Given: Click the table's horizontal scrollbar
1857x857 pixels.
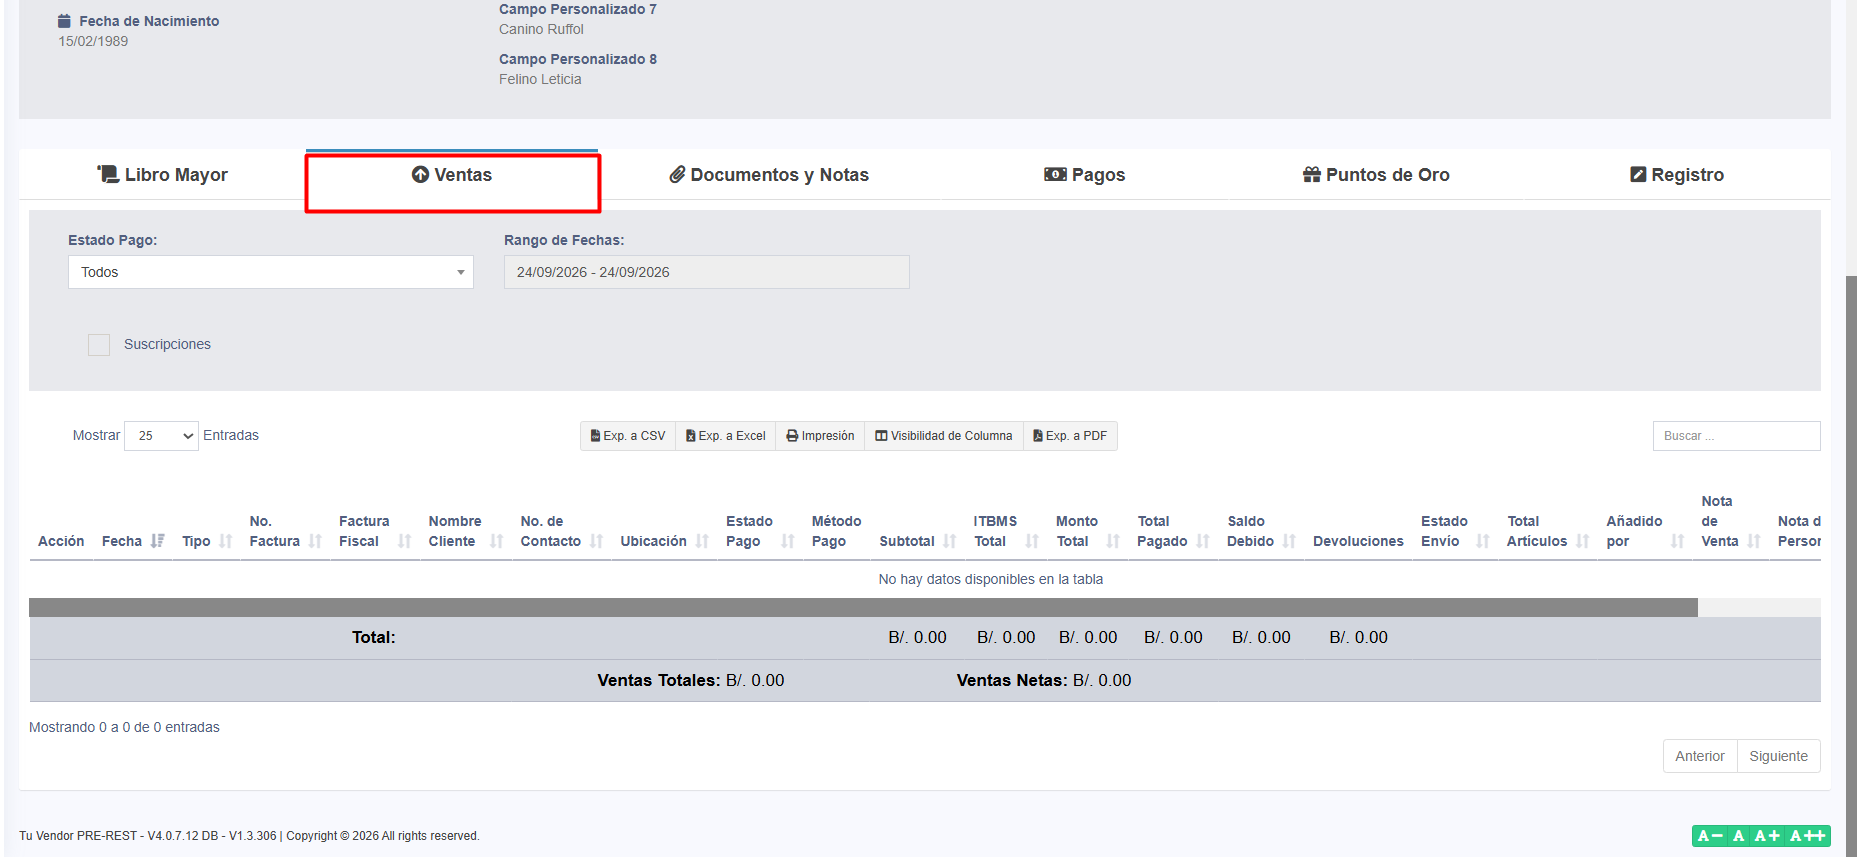Looking at the screenshot, I should coord(863,607).
